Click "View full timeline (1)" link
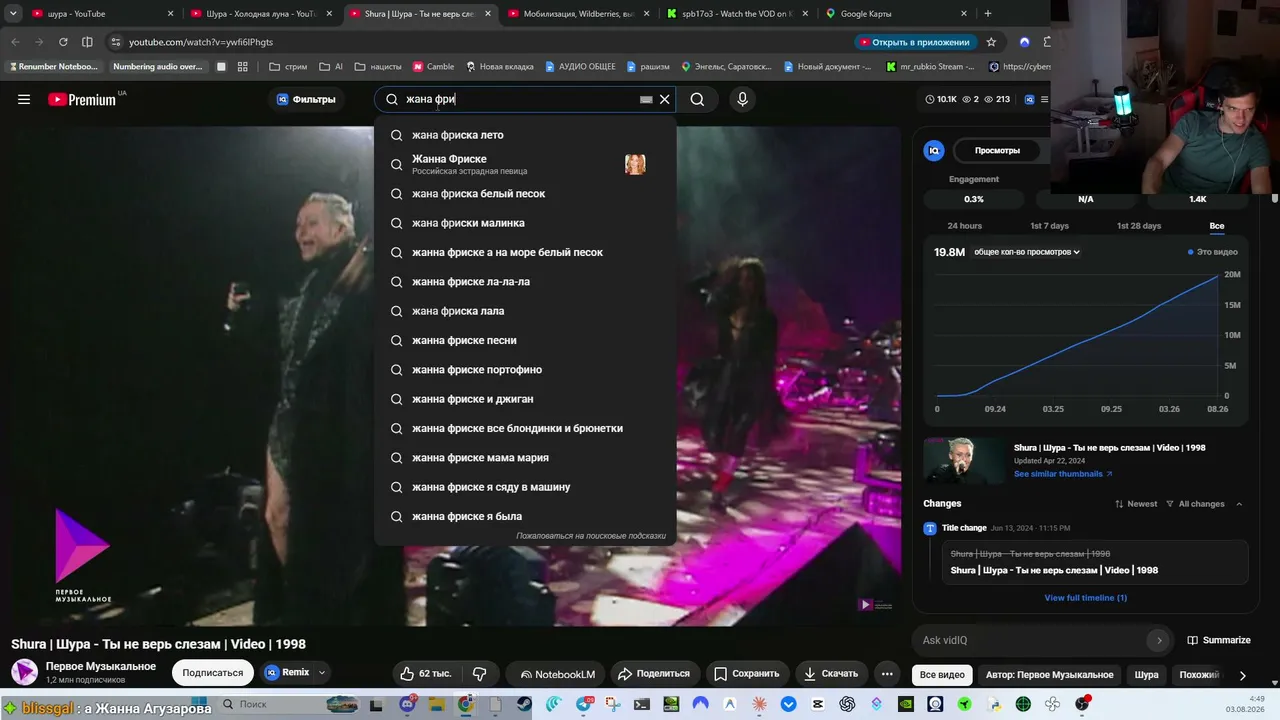 [1085, 598]
